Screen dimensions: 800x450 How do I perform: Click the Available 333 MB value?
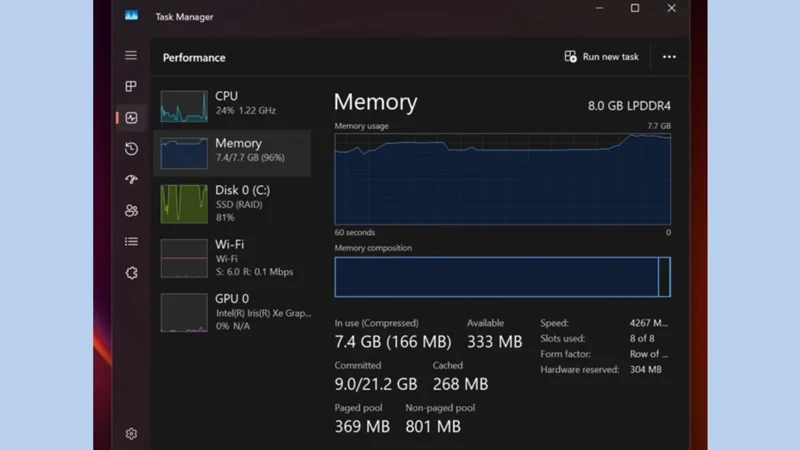click(x=494, y=341)
